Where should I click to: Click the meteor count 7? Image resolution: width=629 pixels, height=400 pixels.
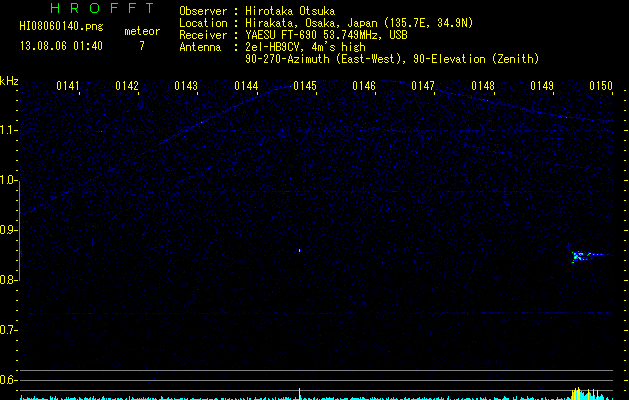click(142, 46)
